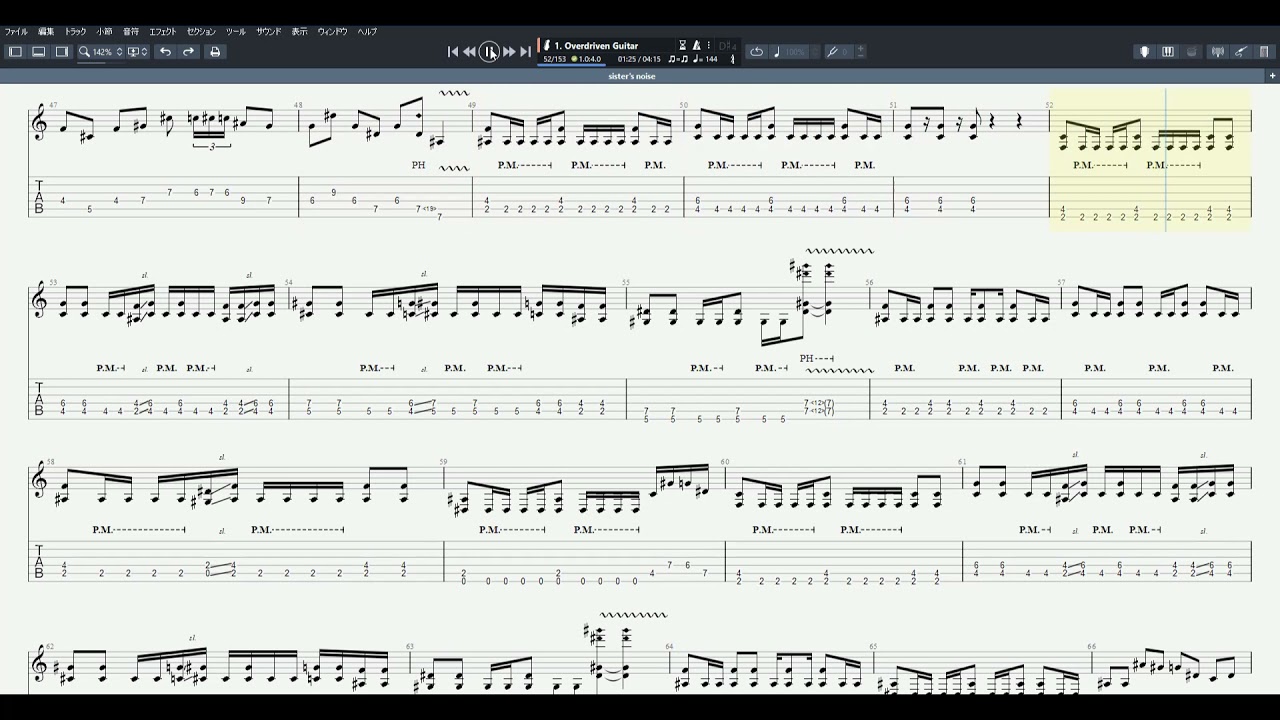Open the セクション menu
Image resolution: width=1280 pixels, height=720 pixels.
coord(201,32)
